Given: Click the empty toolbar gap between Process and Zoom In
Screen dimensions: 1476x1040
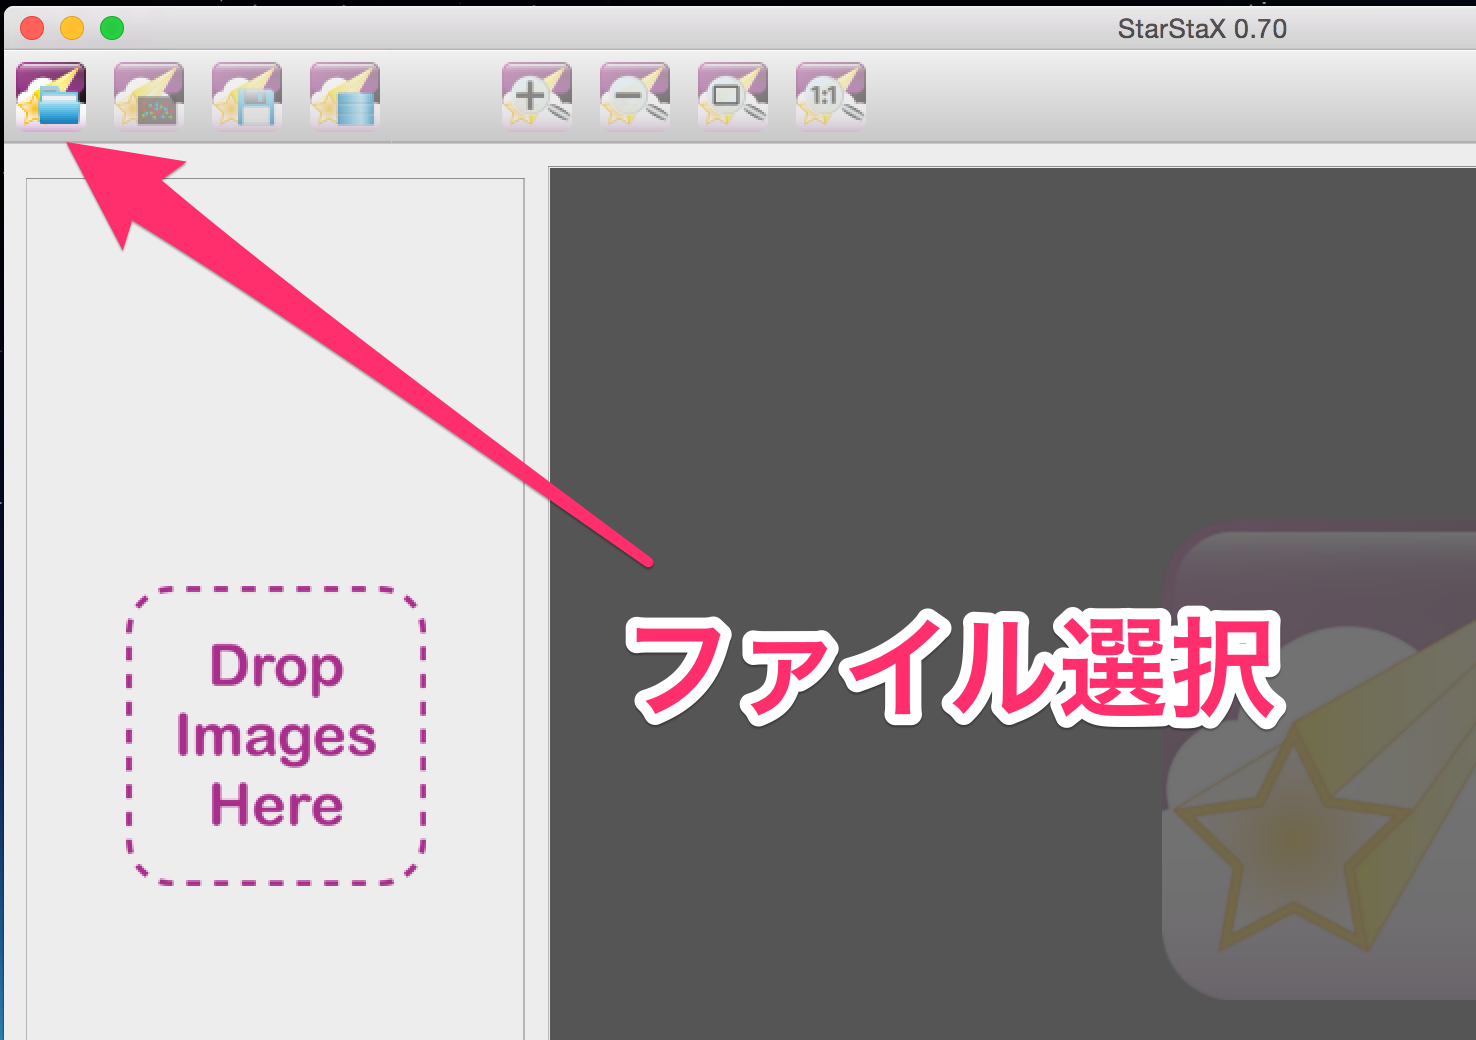Looking at the screenshot, I should [440, 96].
